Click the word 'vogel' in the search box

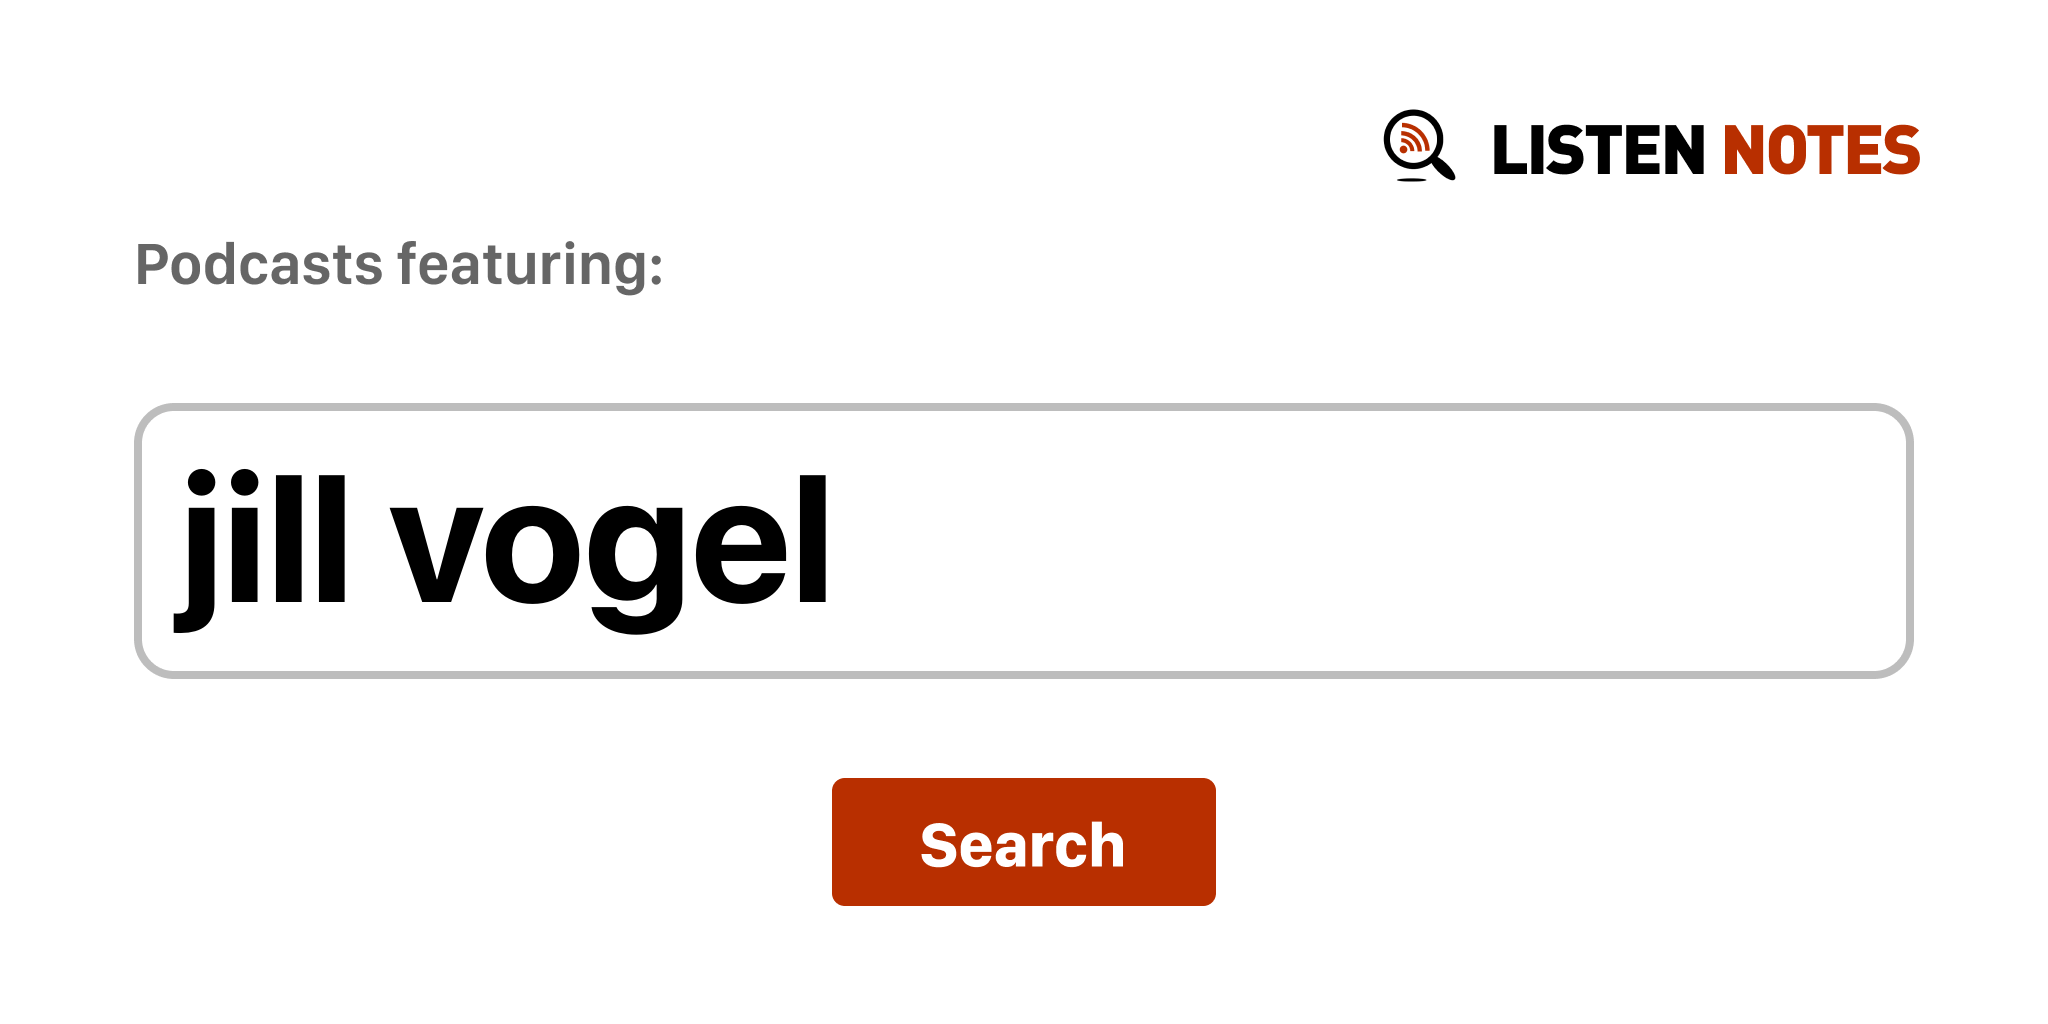[610, 553]
